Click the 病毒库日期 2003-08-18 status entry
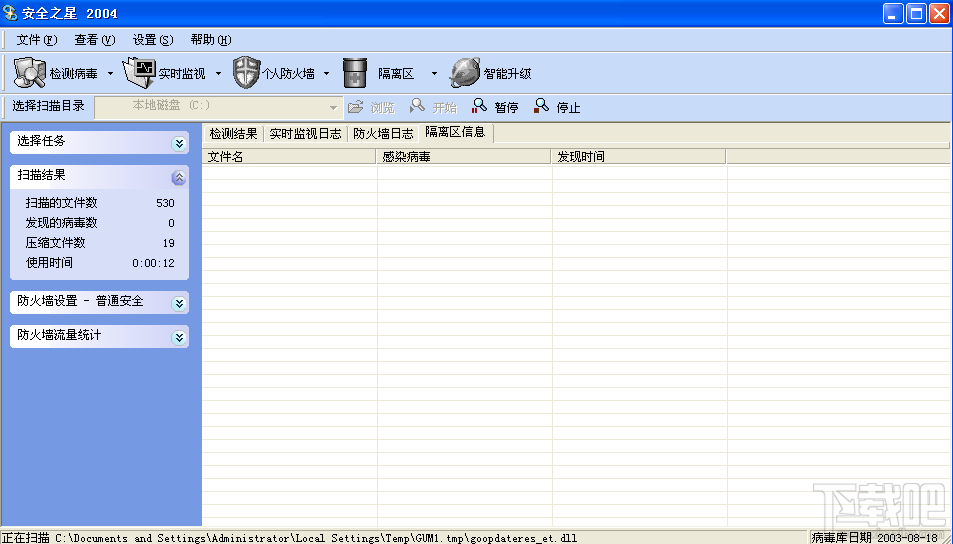The height and width of the screenshot is (544, 953). (x=875, y=538)
